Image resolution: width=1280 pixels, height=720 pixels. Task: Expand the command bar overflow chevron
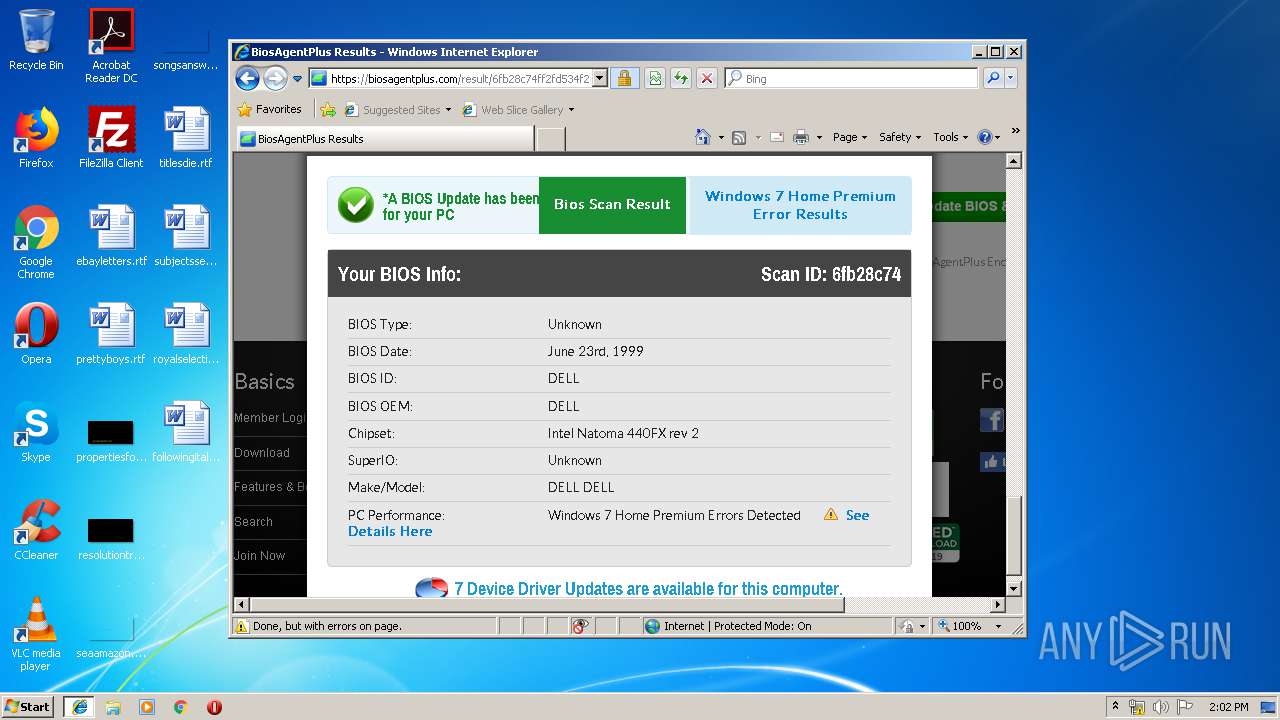pyautogui.click(x=1015, y=131)
